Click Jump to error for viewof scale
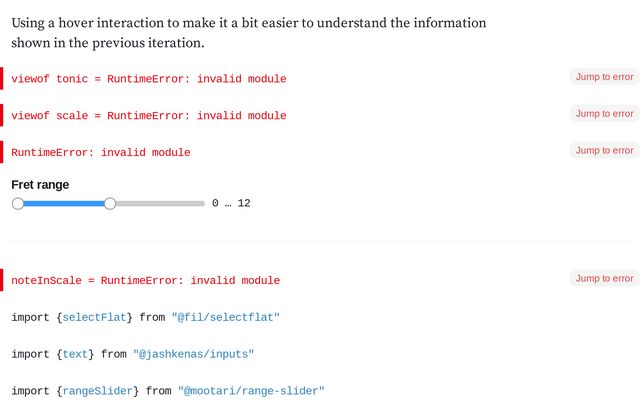 [x=604, y=113]
